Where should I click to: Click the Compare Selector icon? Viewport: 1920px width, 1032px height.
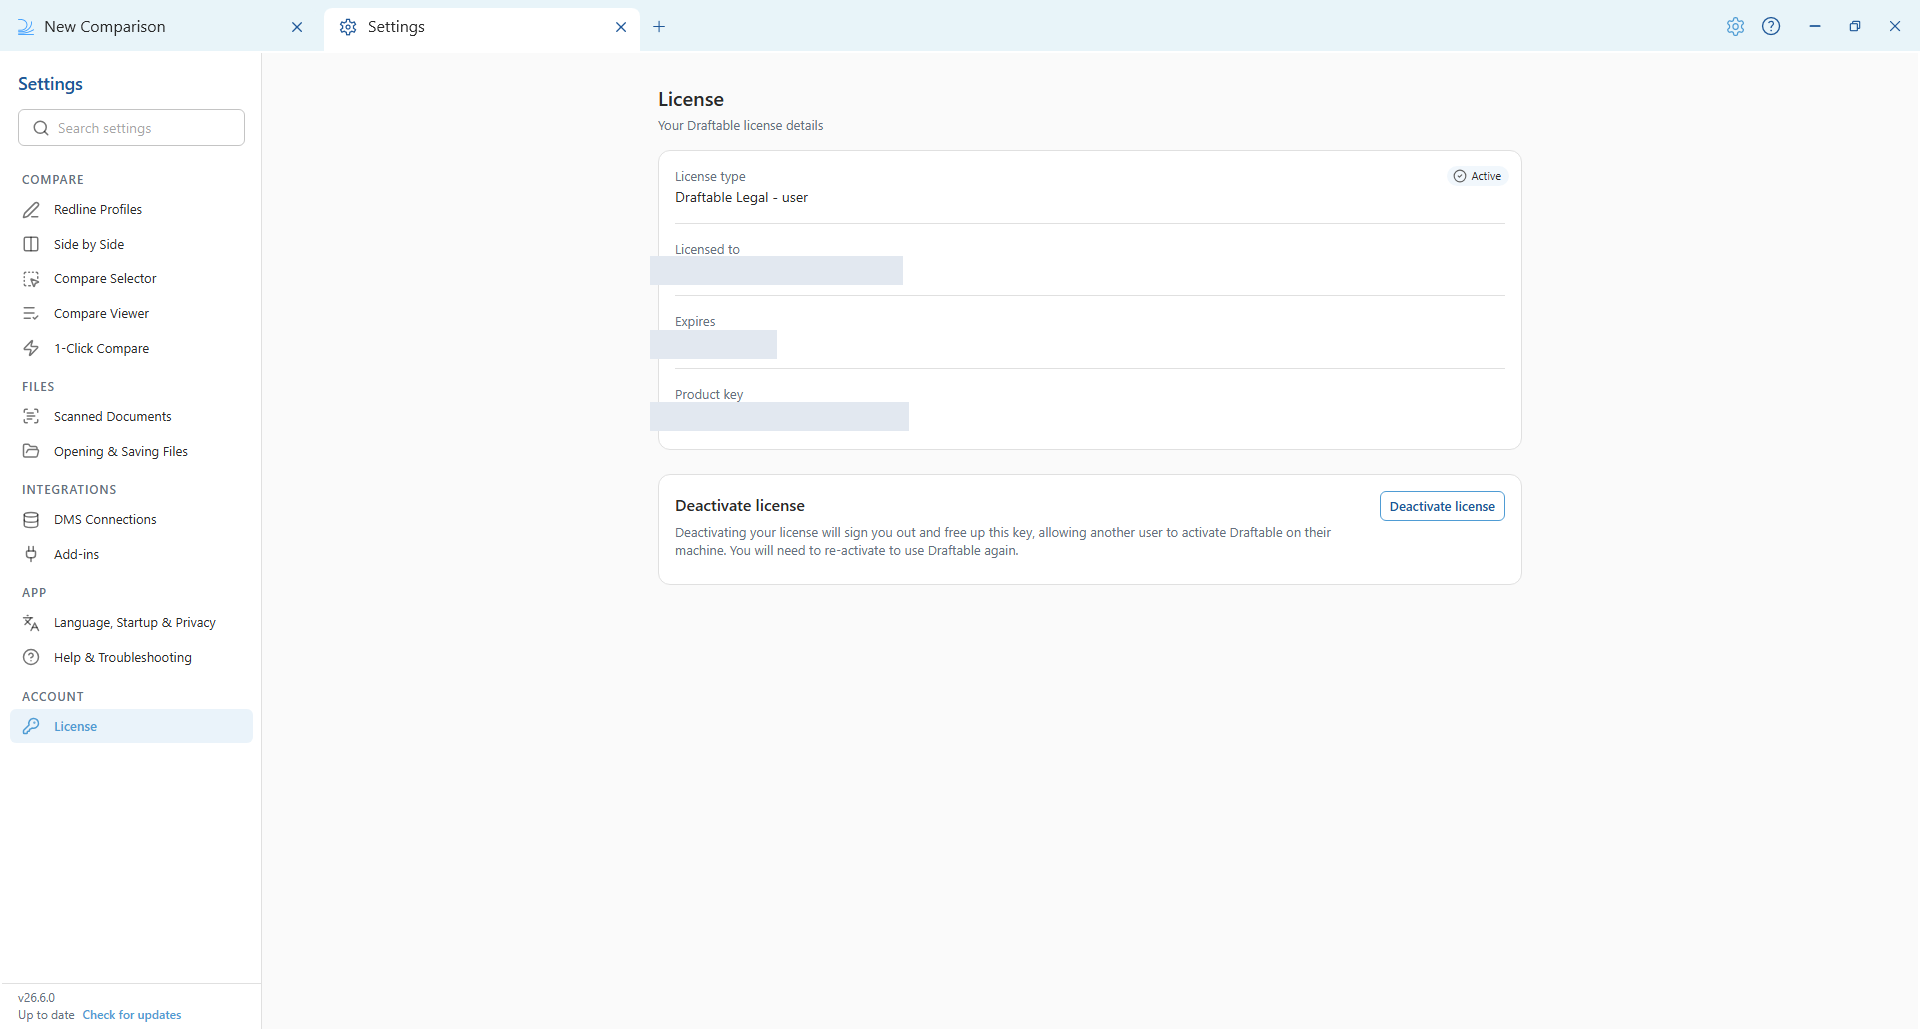[31, 279]
